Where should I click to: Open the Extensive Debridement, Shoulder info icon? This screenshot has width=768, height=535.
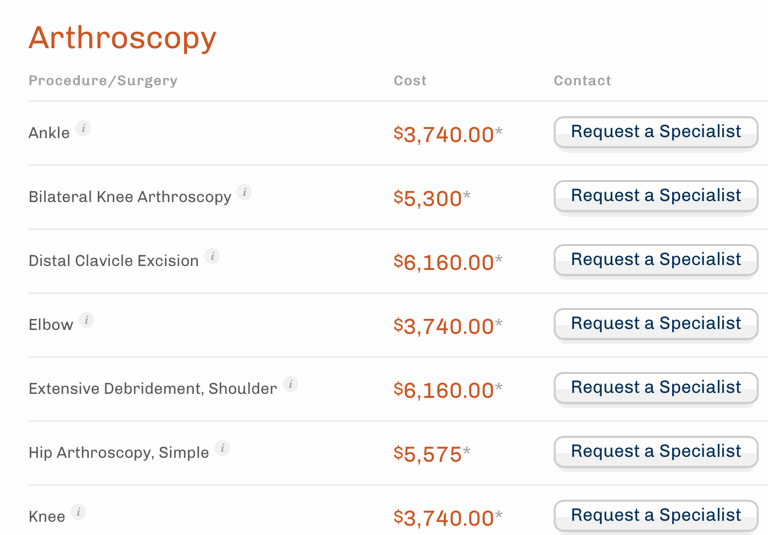(290, 384)
